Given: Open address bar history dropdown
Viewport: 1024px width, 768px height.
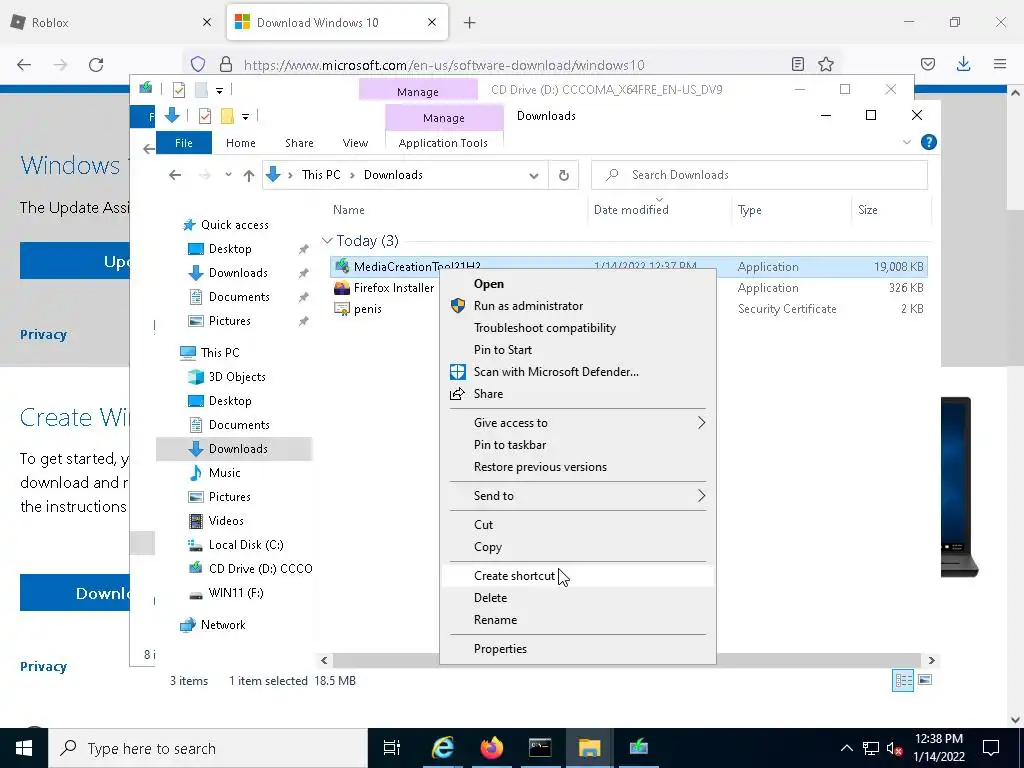Looking at the screenshot, I should (x=534, y=175).
